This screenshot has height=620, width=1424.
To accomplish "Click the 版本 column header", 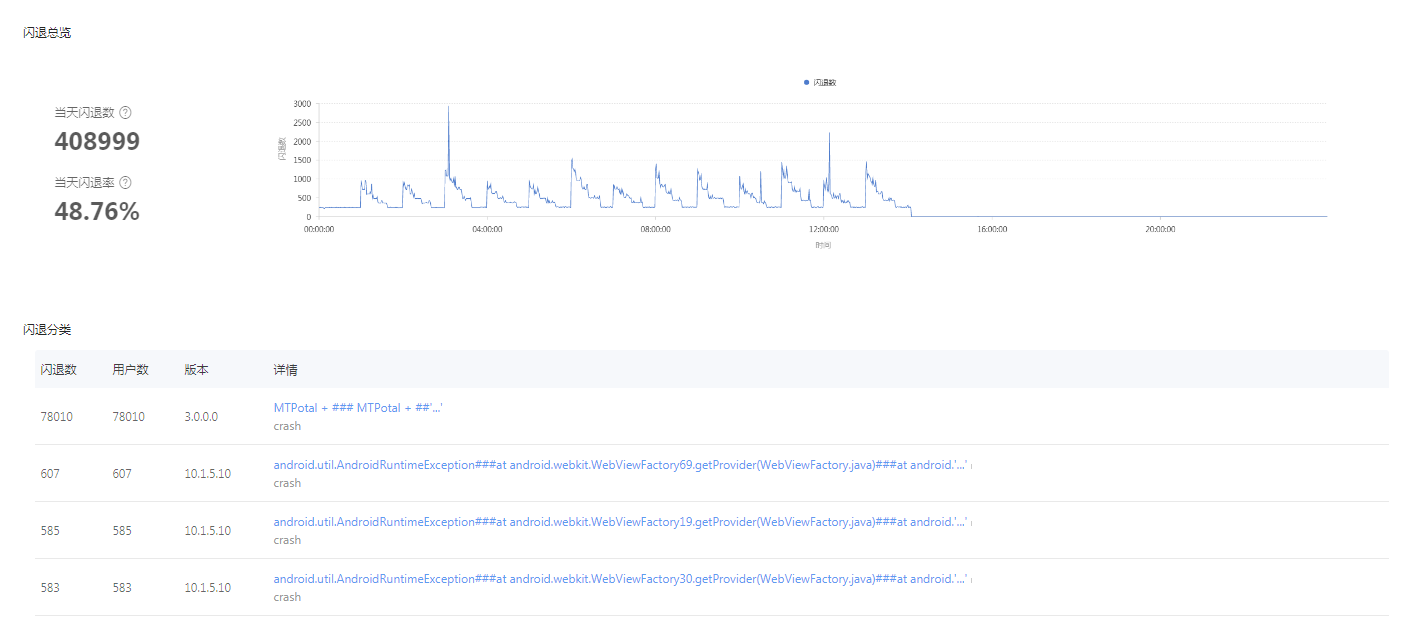I will (x=196, y=370).
